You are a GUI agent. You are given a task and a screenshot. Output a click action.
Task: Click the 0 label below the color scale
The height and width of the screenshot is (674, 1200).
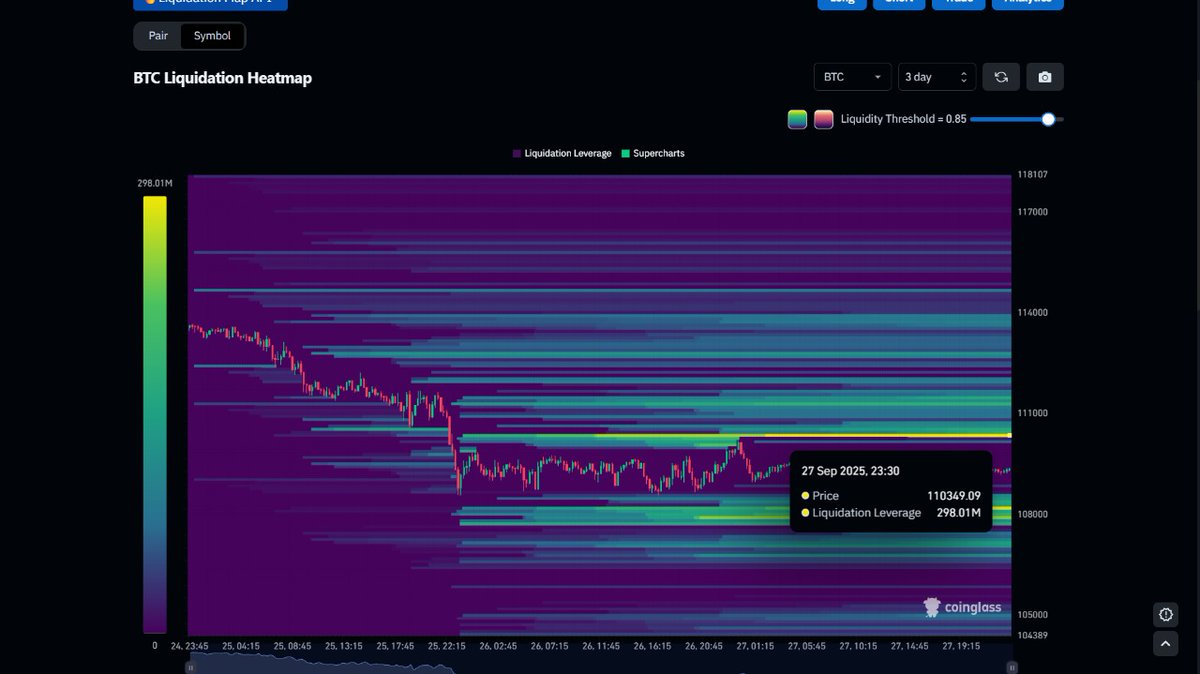[x=155, y=646]
